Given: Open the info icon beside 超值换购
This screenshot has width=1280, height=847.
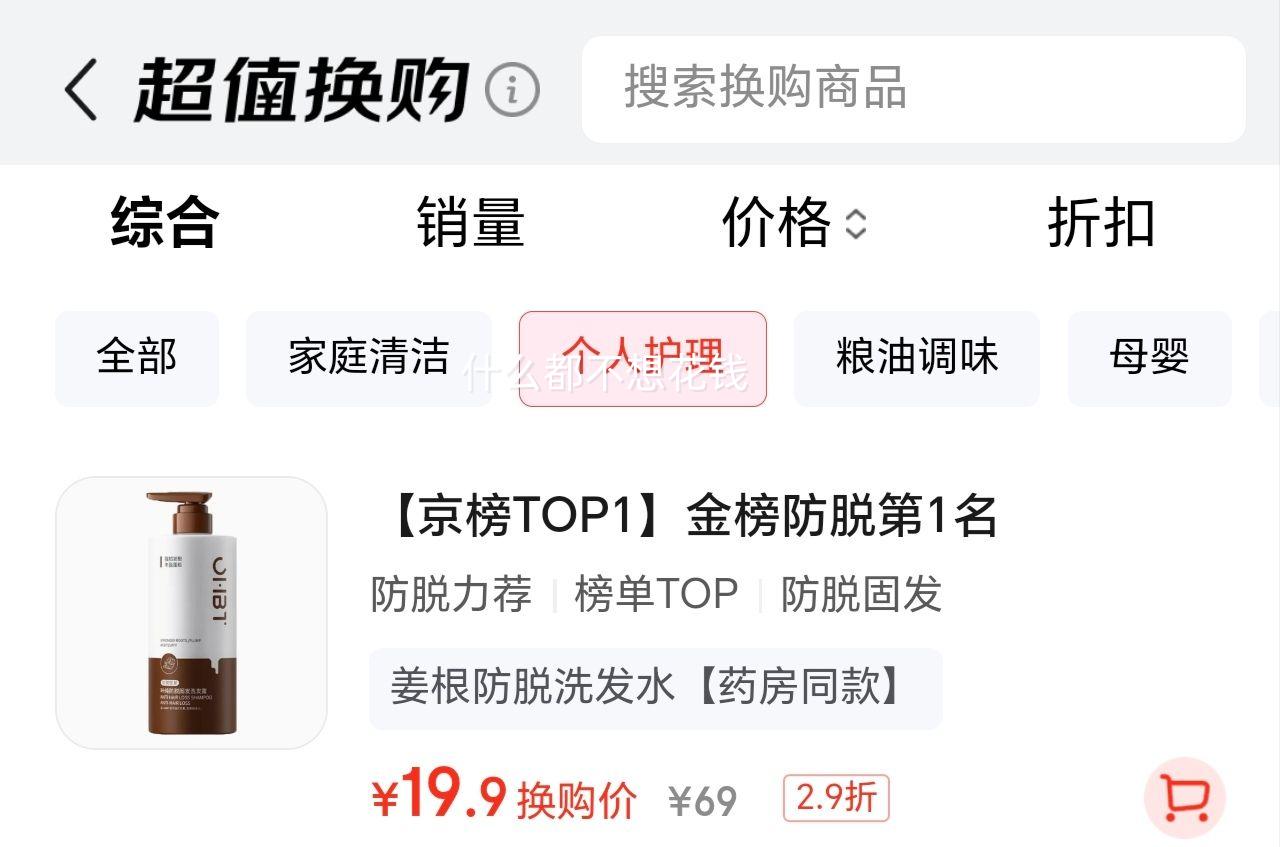Looking at the screenshot, I should pyautogui.click(x=512, y=89).
